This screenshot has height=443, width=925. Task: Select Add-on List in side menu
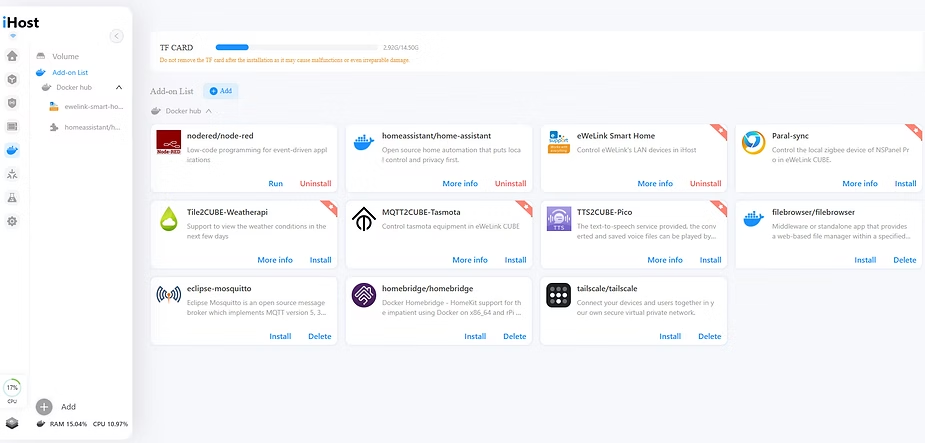70,72
